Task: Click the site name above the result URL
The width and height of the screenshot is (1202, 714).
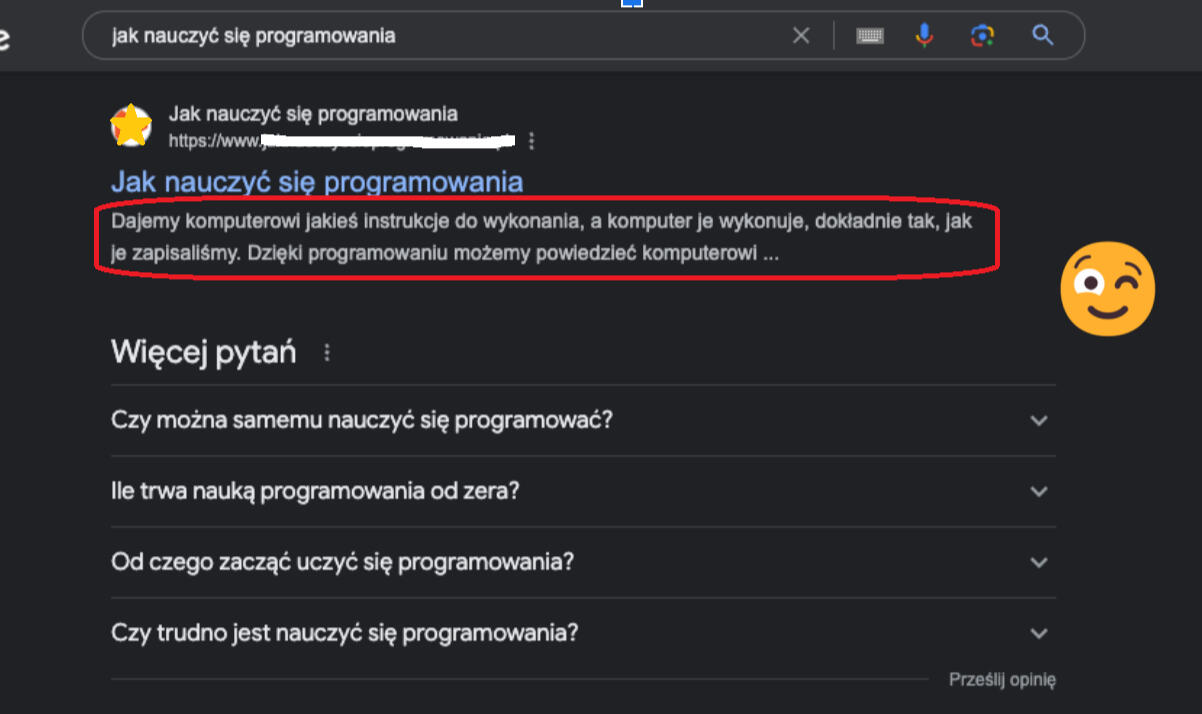Action: 313,114
